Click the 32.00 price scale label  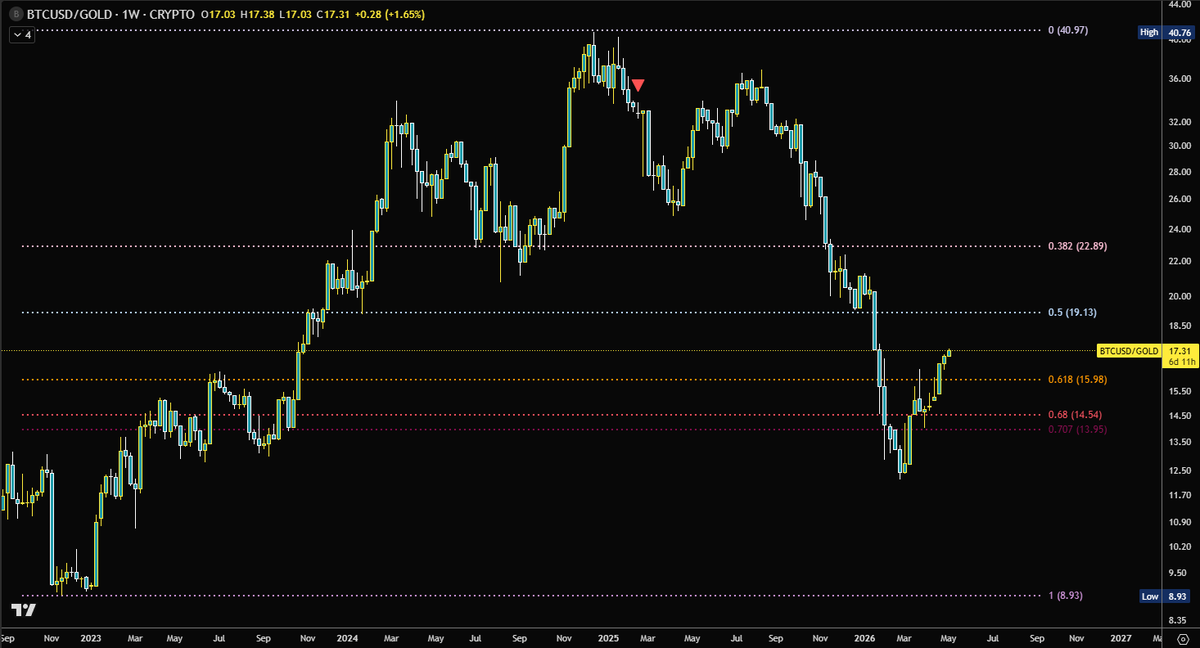[1180, 121]
